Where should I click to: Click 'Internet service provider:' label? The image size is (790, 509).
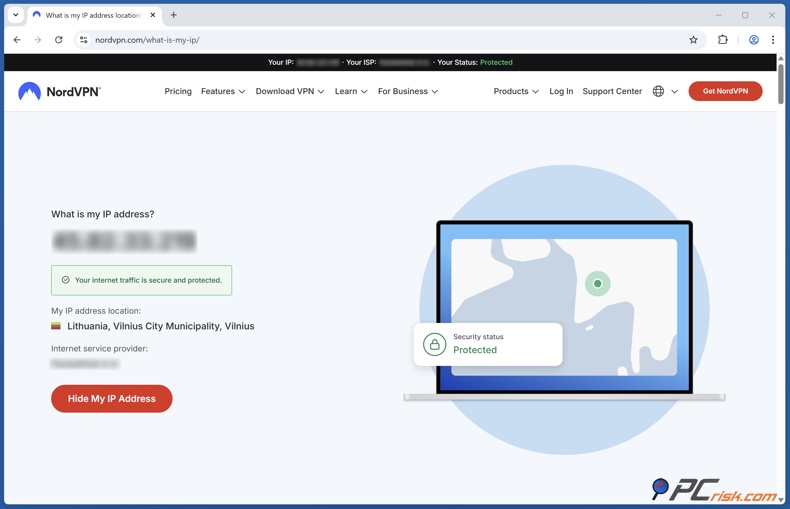tap(99, 348)
